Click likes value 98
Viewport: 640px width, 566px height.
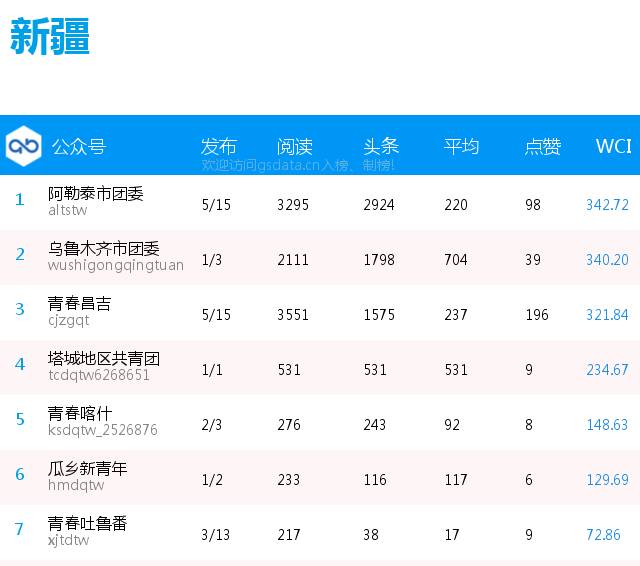pos(533,204)
